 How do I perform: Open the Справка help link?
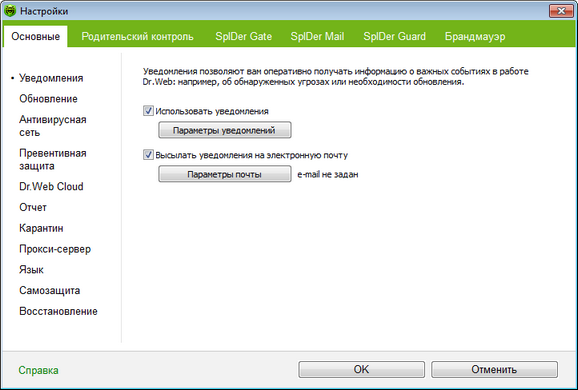(38, 370)
